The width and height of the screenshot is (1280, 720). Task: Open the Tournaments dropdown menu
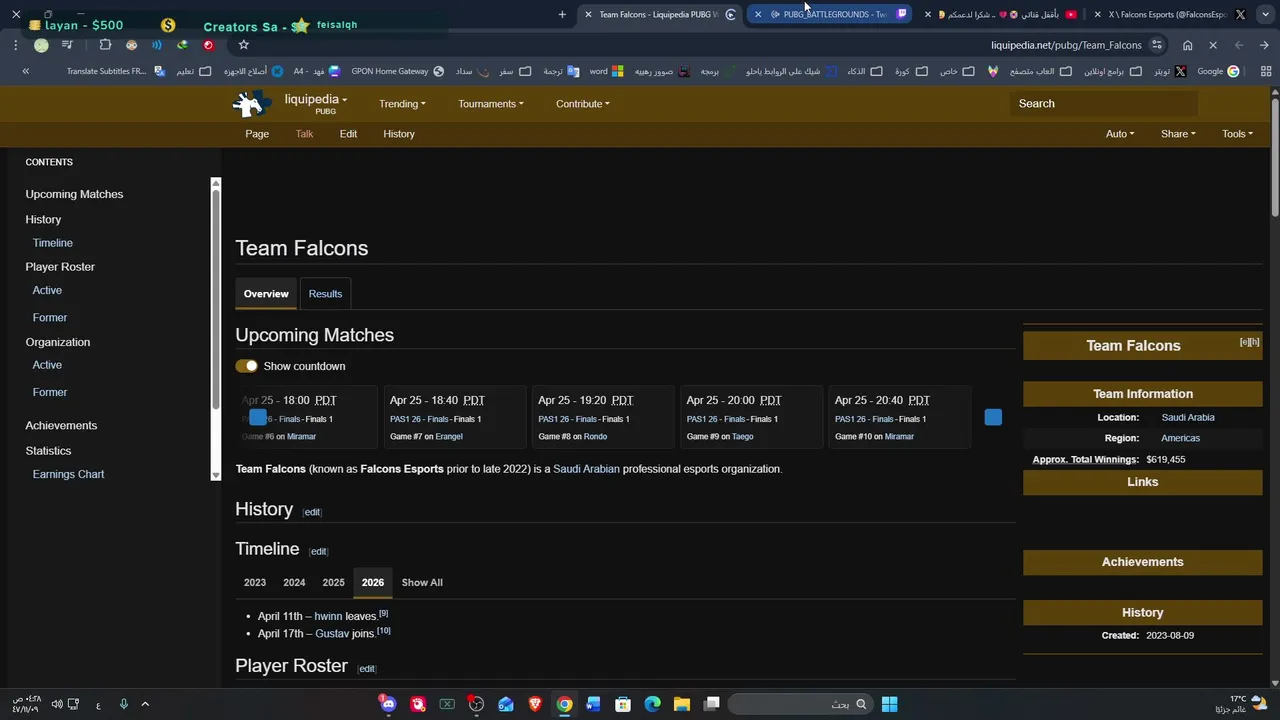(x=490, y=104)
